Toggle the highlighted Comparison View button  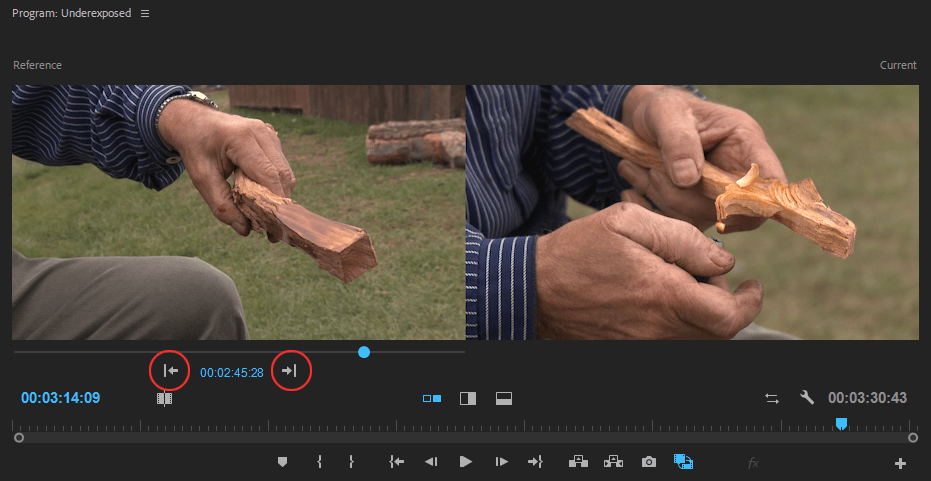(683, 461)
